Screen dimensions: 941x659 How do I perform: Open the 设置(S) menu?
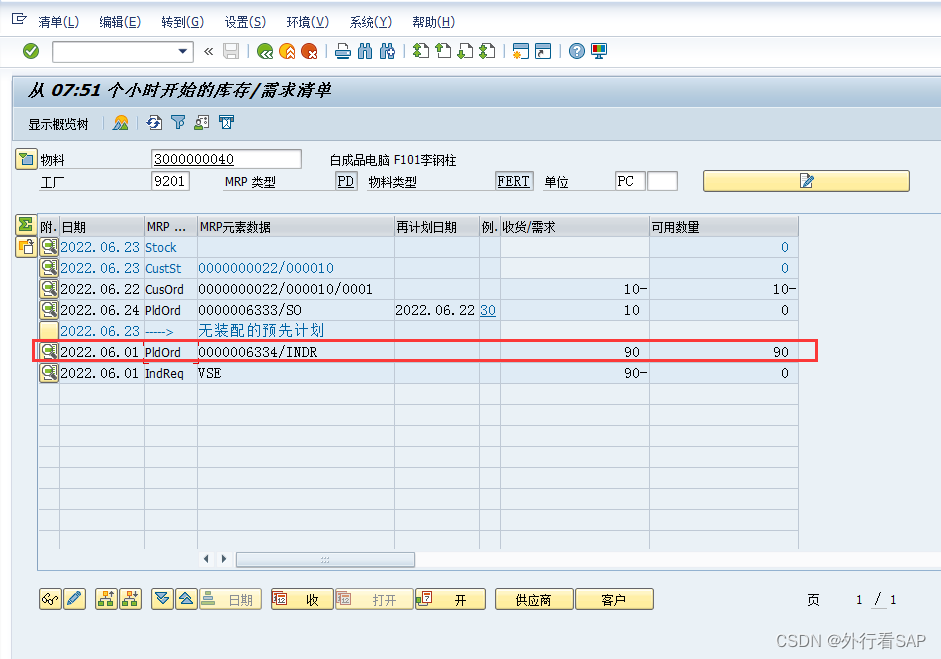(245, 22)
